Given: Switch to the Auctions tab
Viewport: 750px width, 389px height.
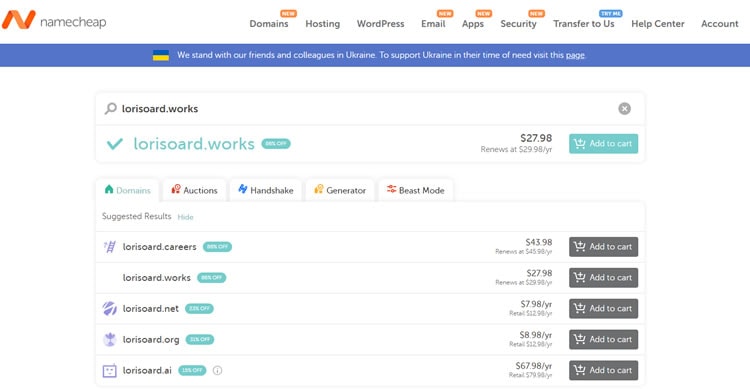Looking at the screenshot, I should point(194,190).
